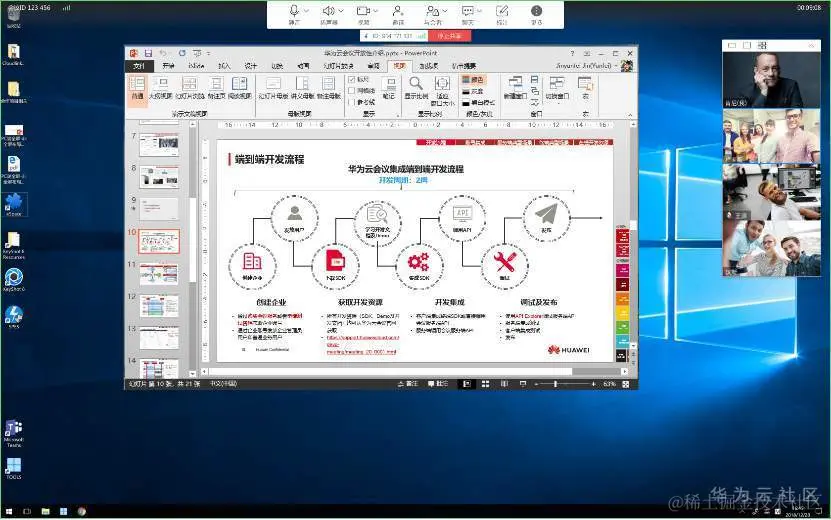Open the chat (聊天) icon in meeting toolbar

point(467,11)
